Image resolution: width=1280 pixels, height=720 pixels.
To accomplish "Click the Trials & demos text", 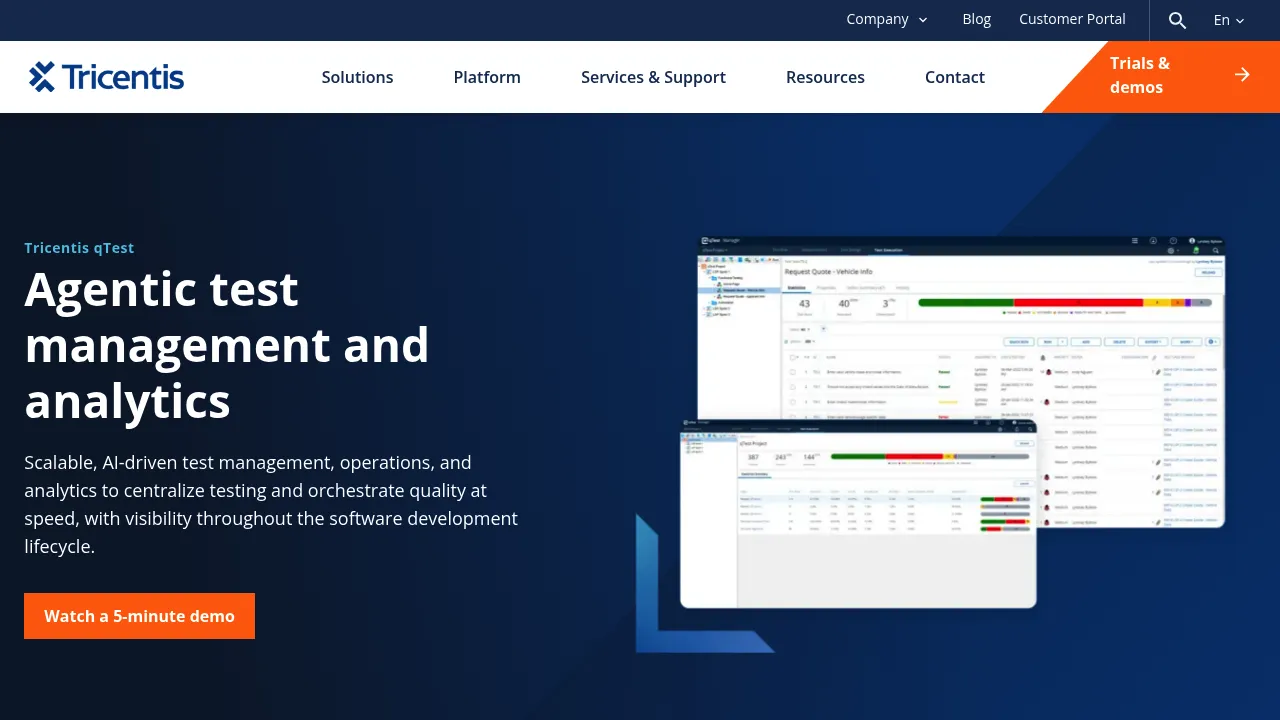I will click(x=1140, y=75).
